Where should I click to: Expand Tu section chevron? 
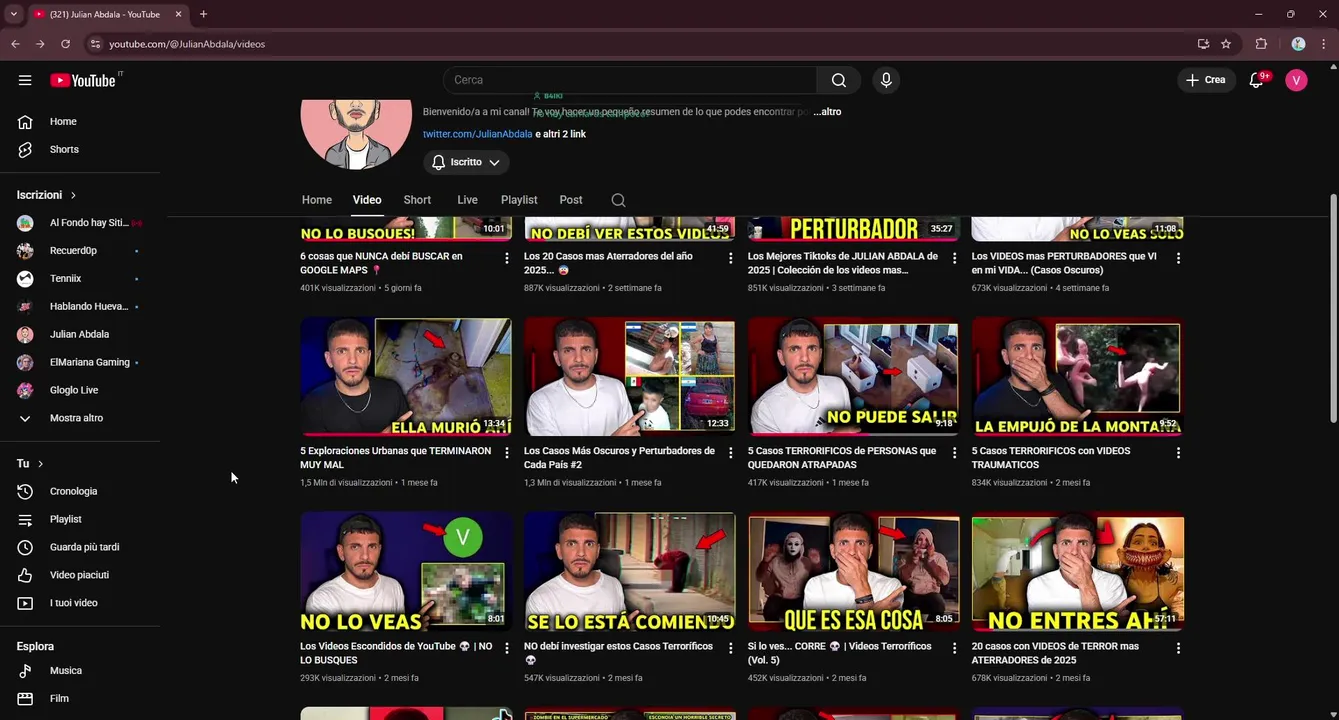click(40, 464)
